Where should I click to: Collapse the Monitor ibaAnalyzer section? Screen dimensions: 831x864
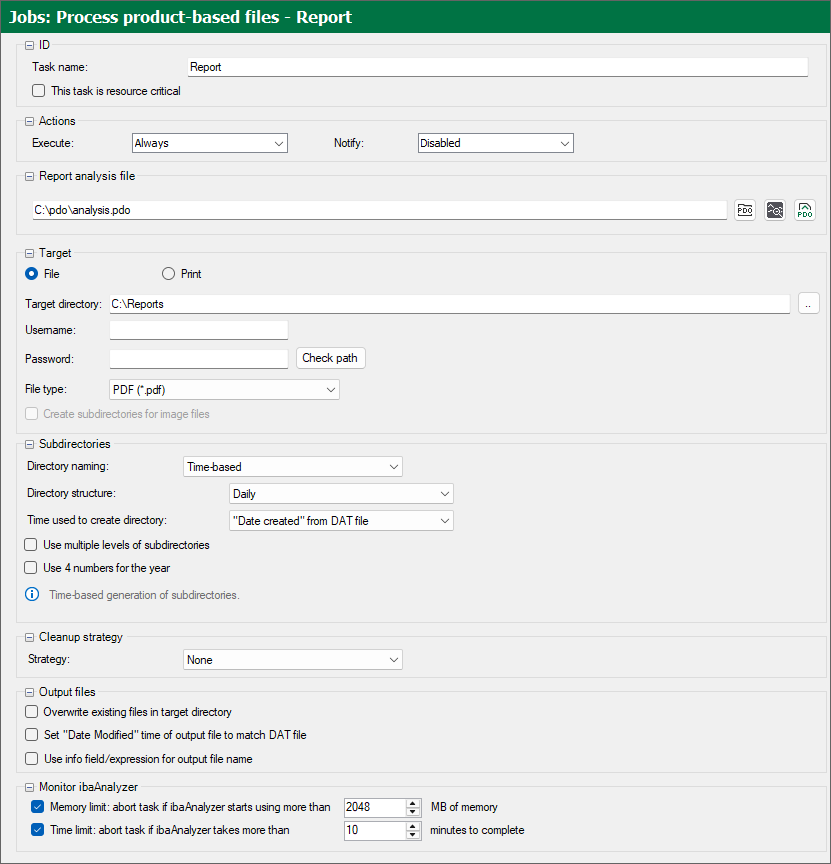pyautogui.click(x=30, y=788)
